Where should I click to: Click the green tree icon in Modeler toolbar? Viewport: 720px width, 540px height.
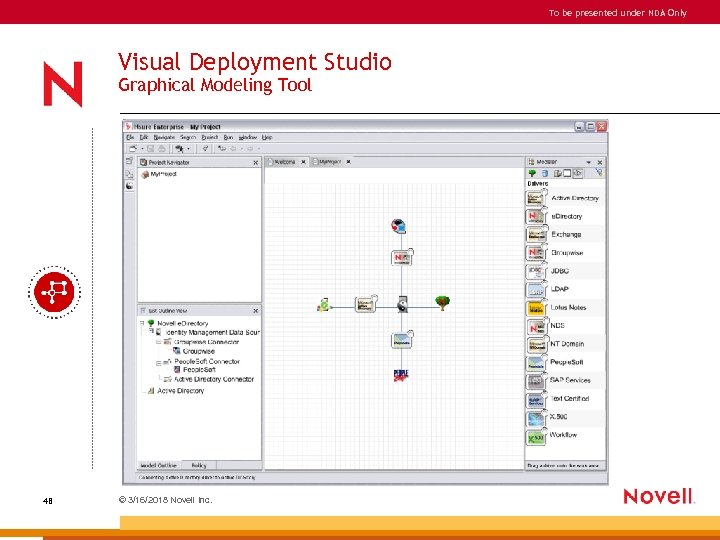pyautogui.click(x=532, y=173)
